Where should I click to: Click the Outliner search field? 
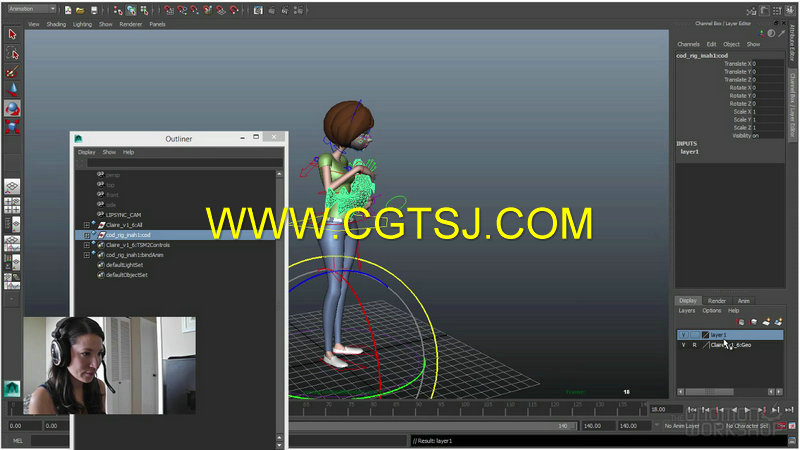pyautogui.click(x=184, y=163)
